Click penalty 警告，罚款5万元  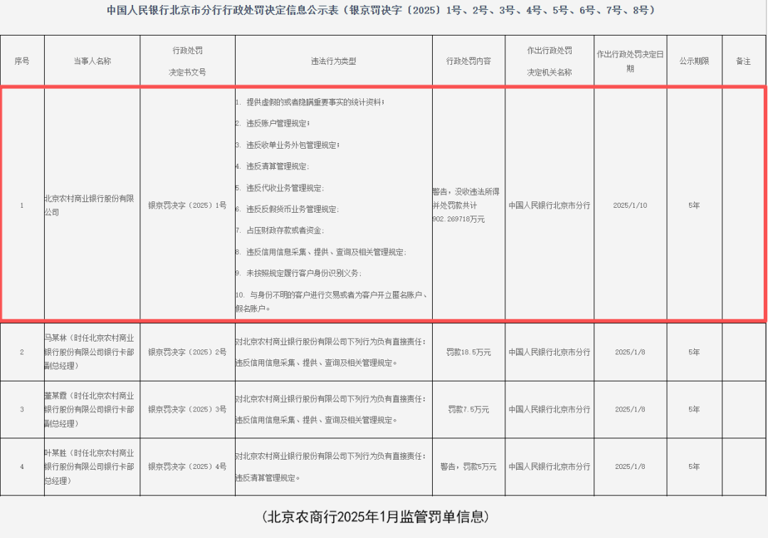[468, 466]
